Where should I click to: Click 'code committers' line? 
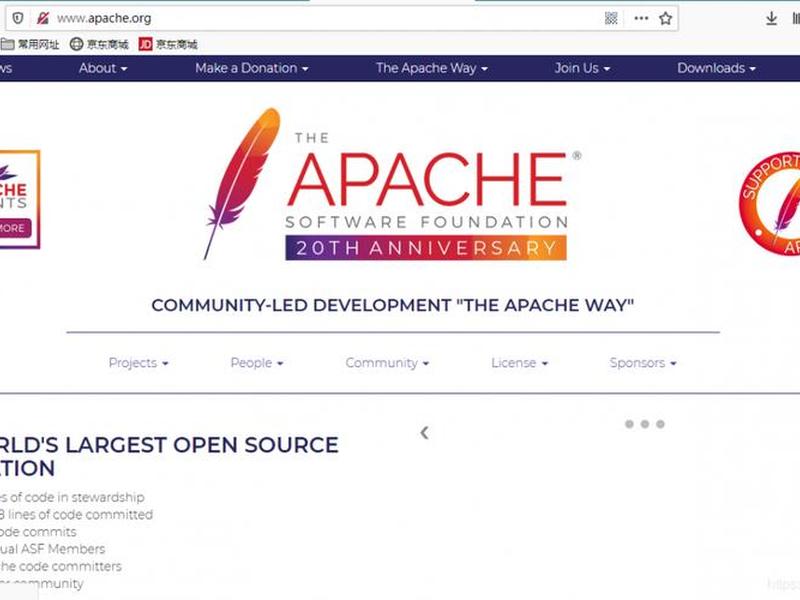point(70,566)
